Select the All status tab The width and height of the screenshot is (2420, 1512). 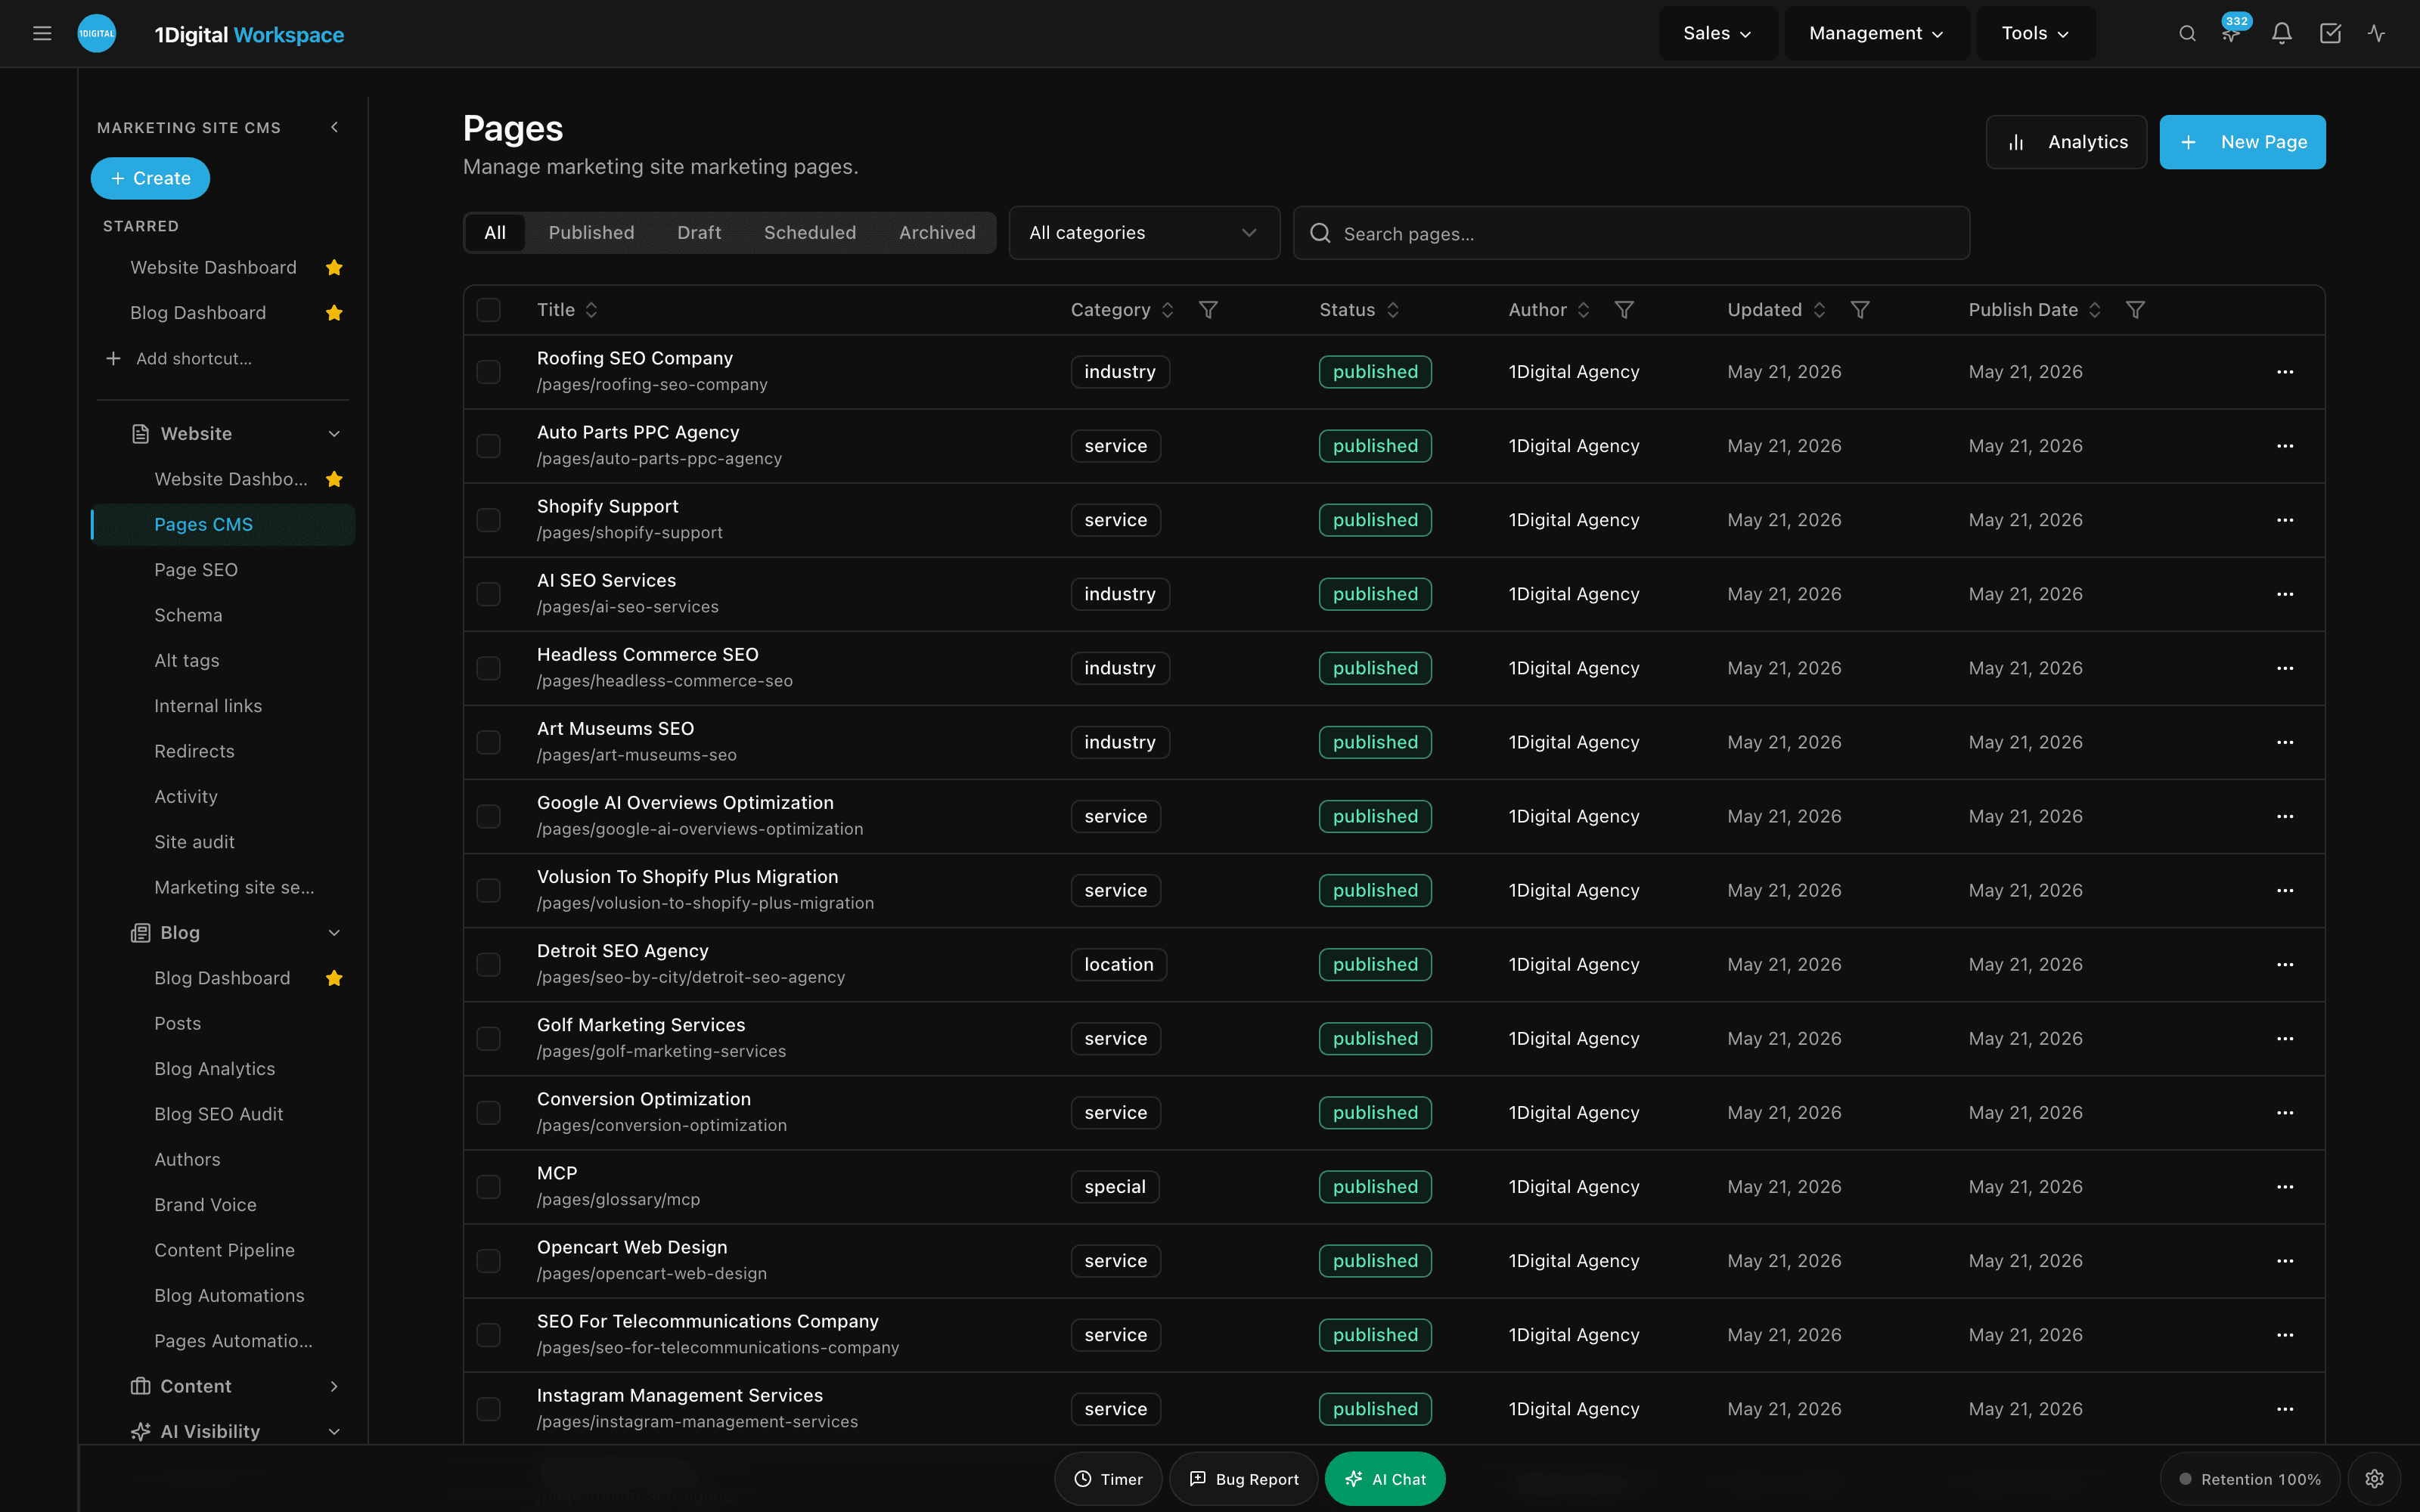(495, 233)
